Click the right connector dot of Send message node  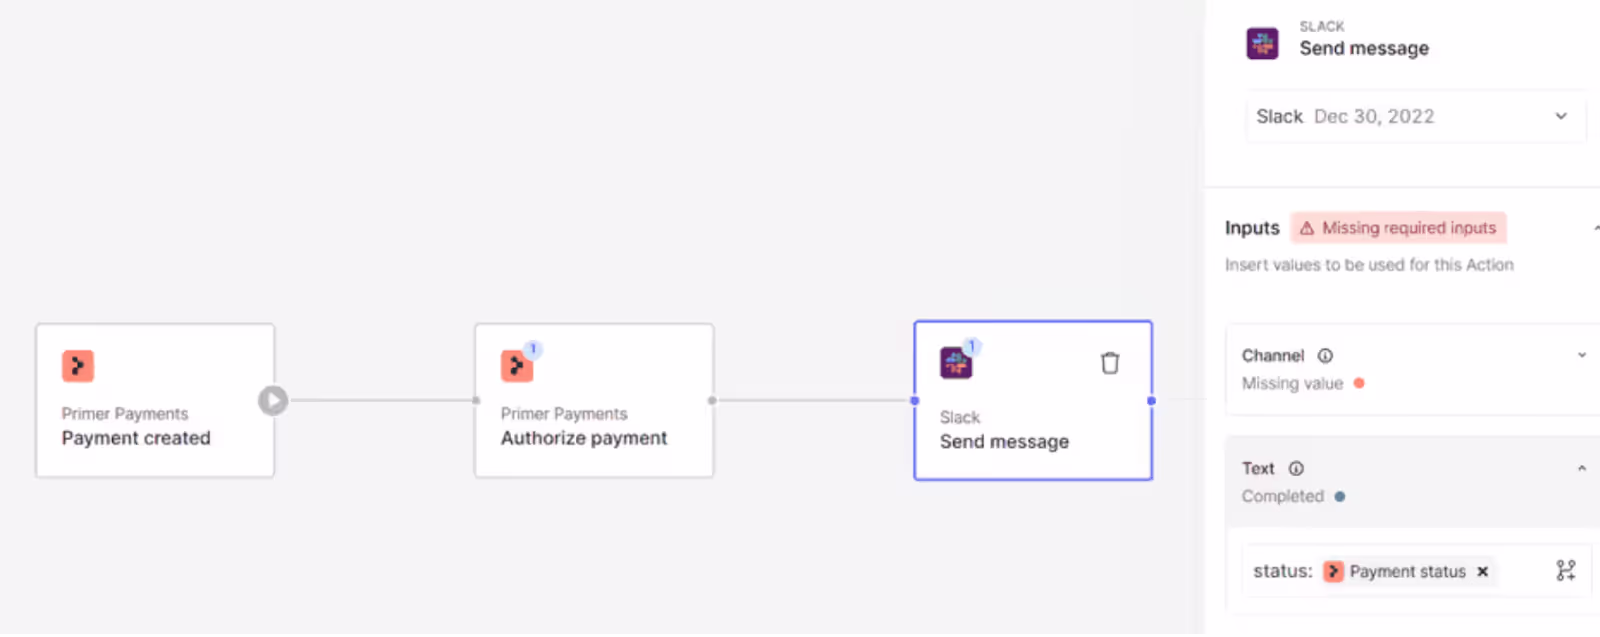tap(1152, 401)
